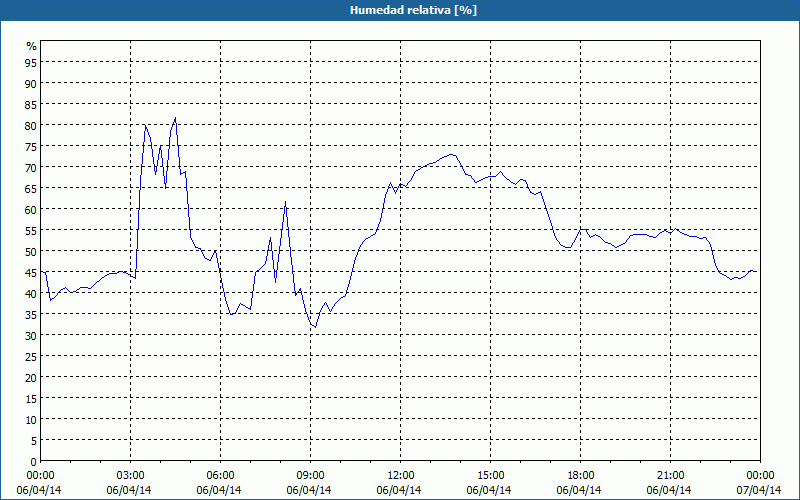This screenshot has width=800, height=500.
Task: Click the 45 y-axis label
Action: (31, 272)
